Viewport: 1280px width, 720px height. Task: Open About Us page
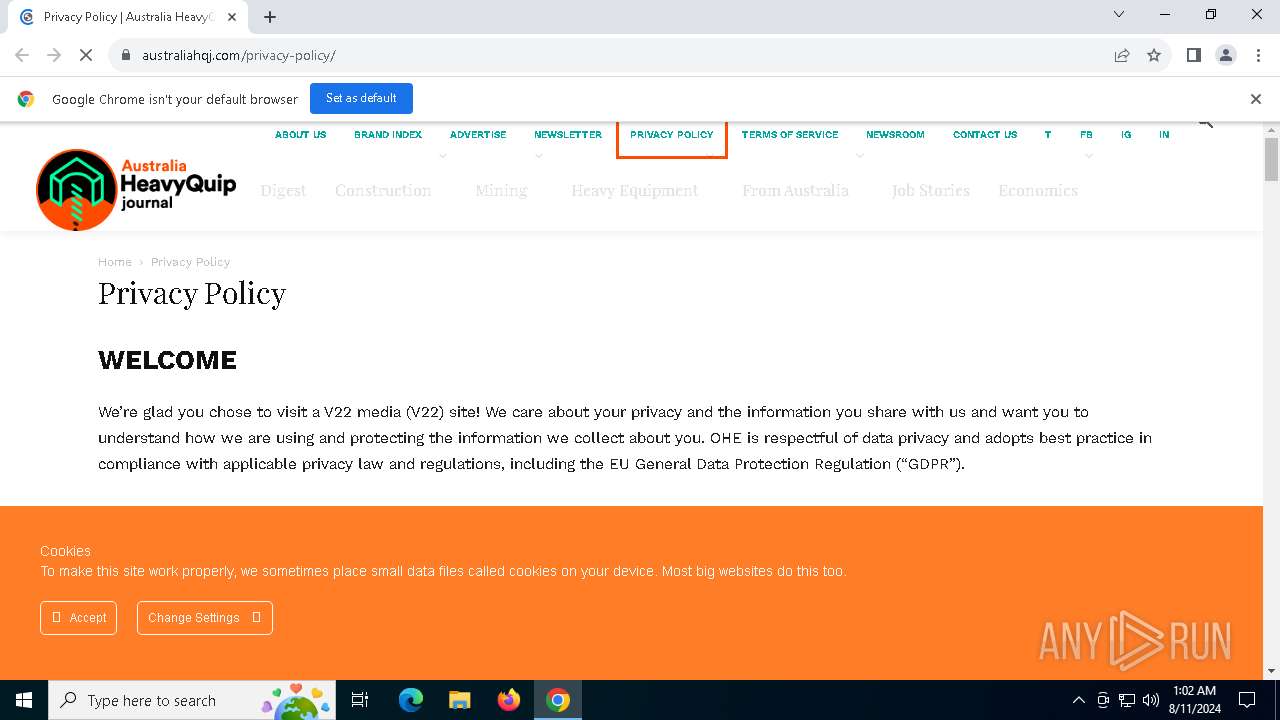click(301, 134)
